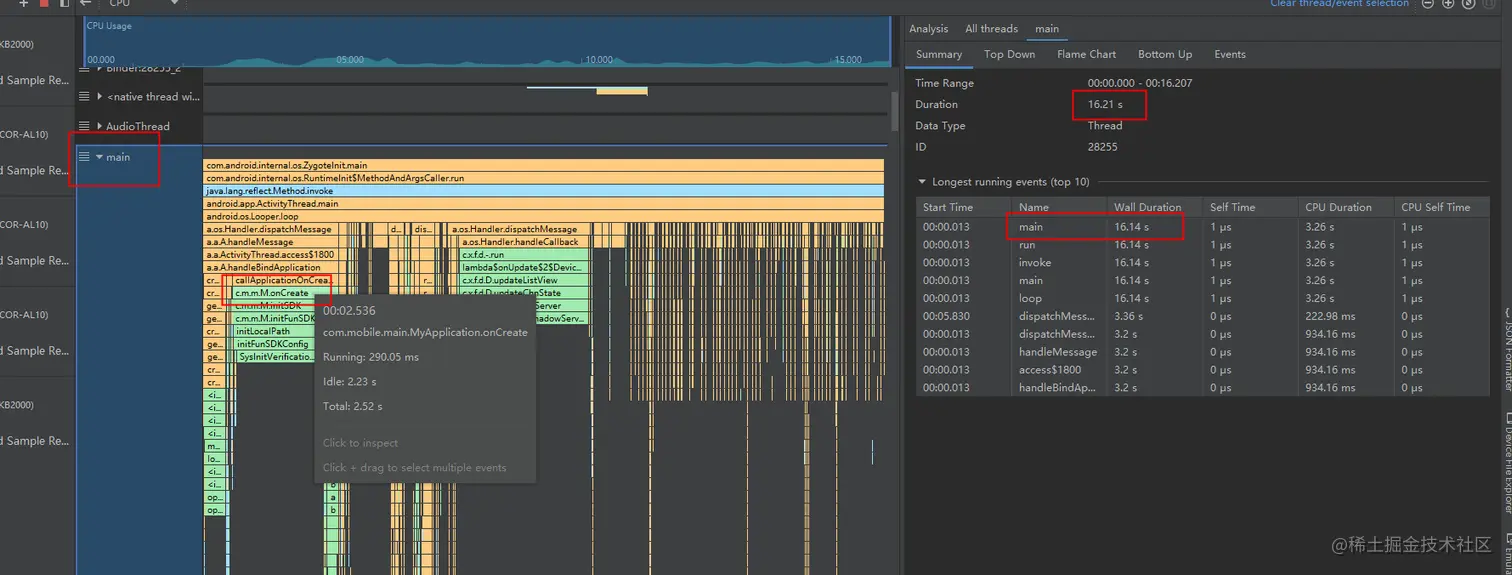The width and height of the screenshot is (1512, 575).
Task: Select the main tab in analysis panel
Action: click(x=1047, y=29)
